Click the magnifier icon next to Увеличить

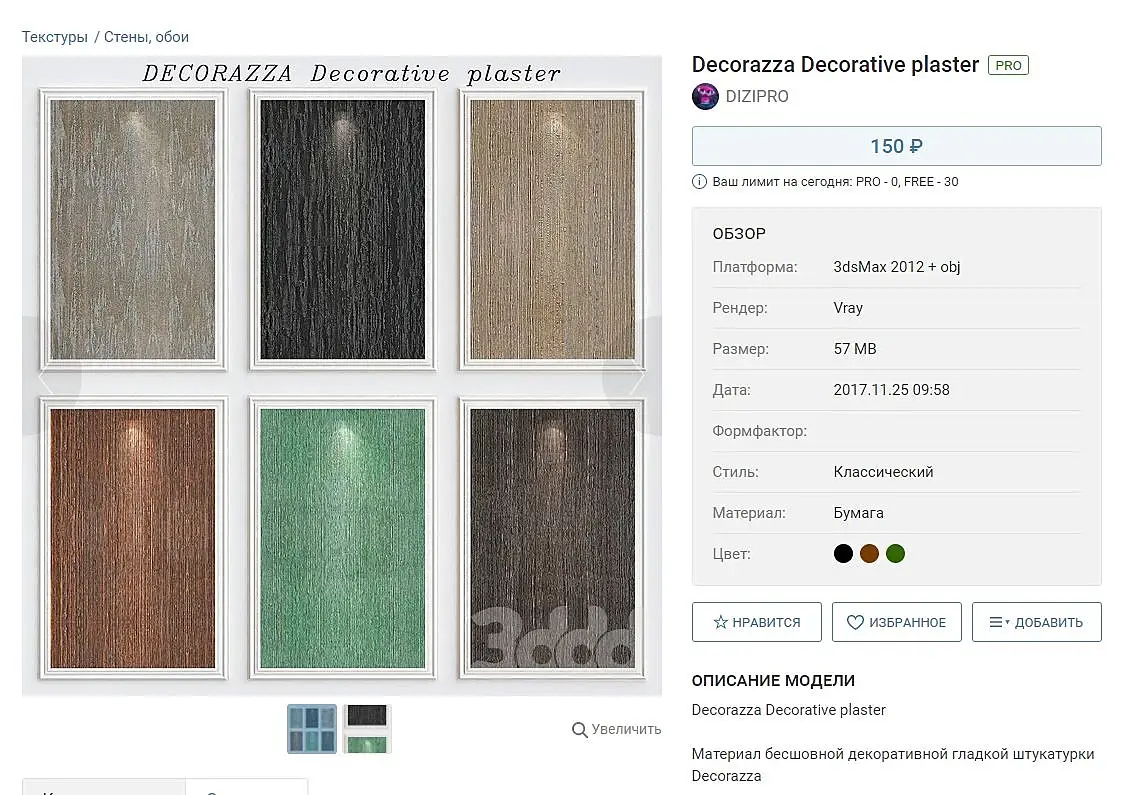click(x=579, y=730)
